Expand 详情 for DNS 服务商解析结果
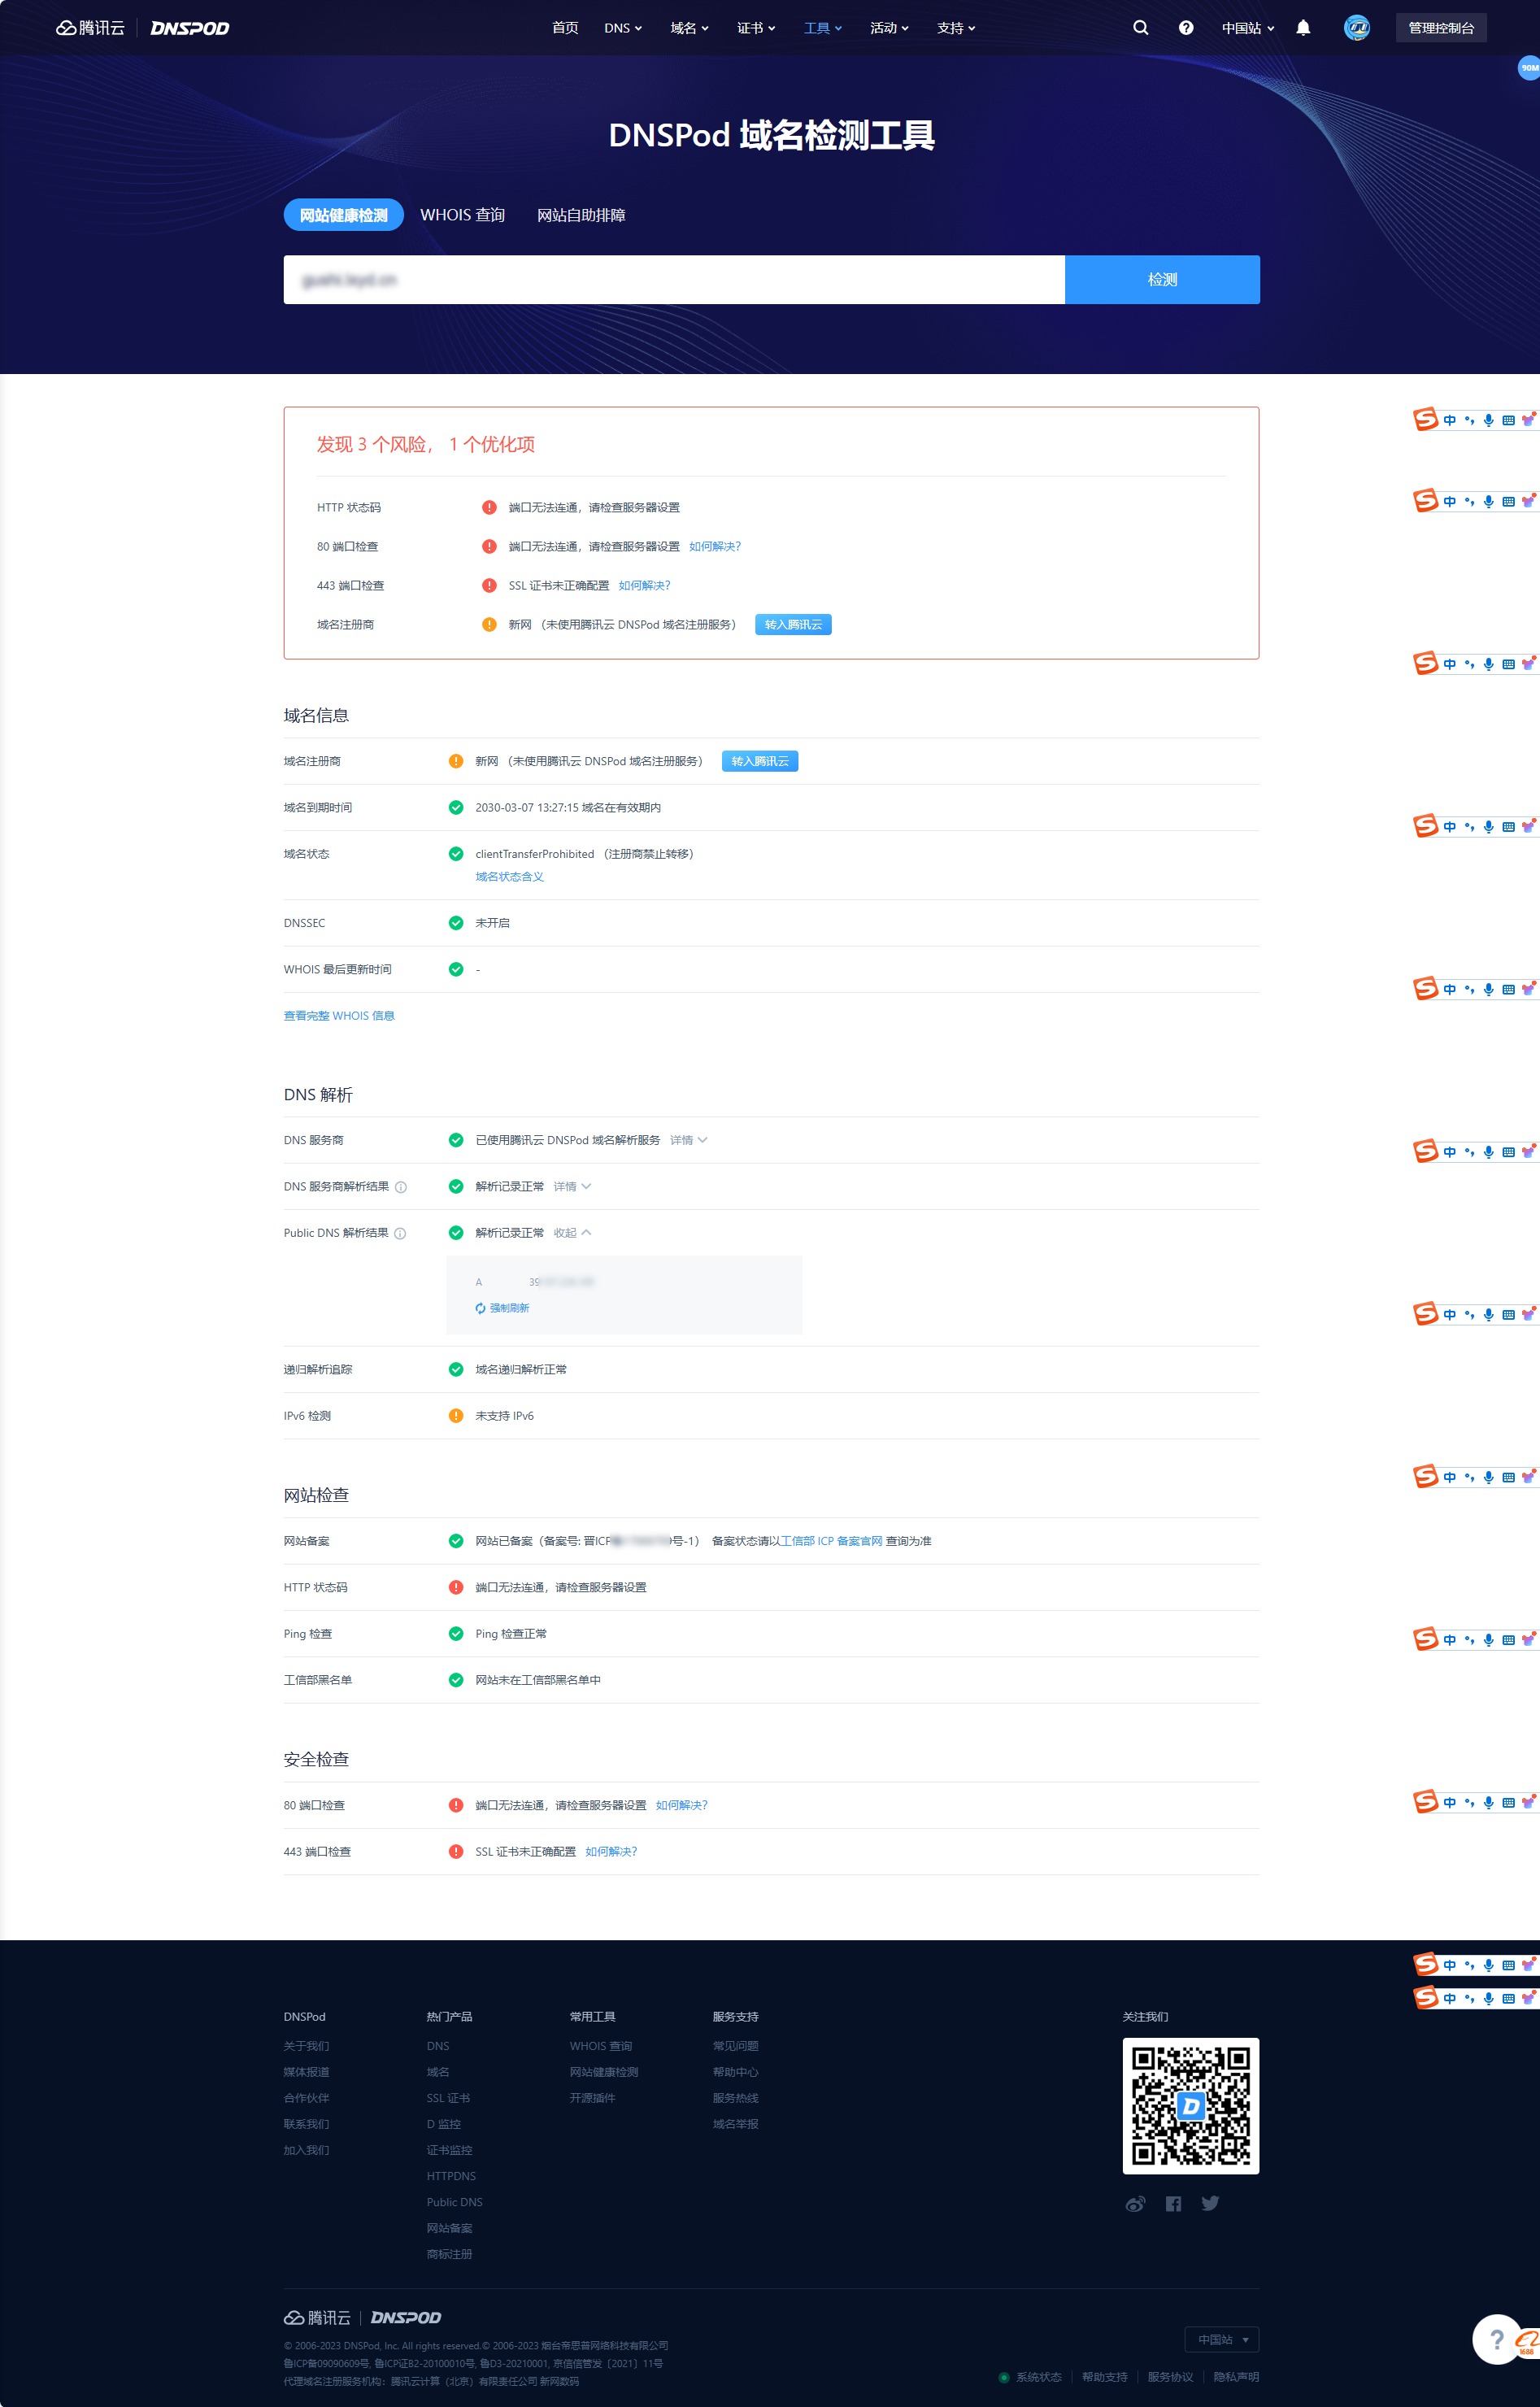Image resolution: width=1540 pixels, height=2407 pixels. click(572, 1186)
